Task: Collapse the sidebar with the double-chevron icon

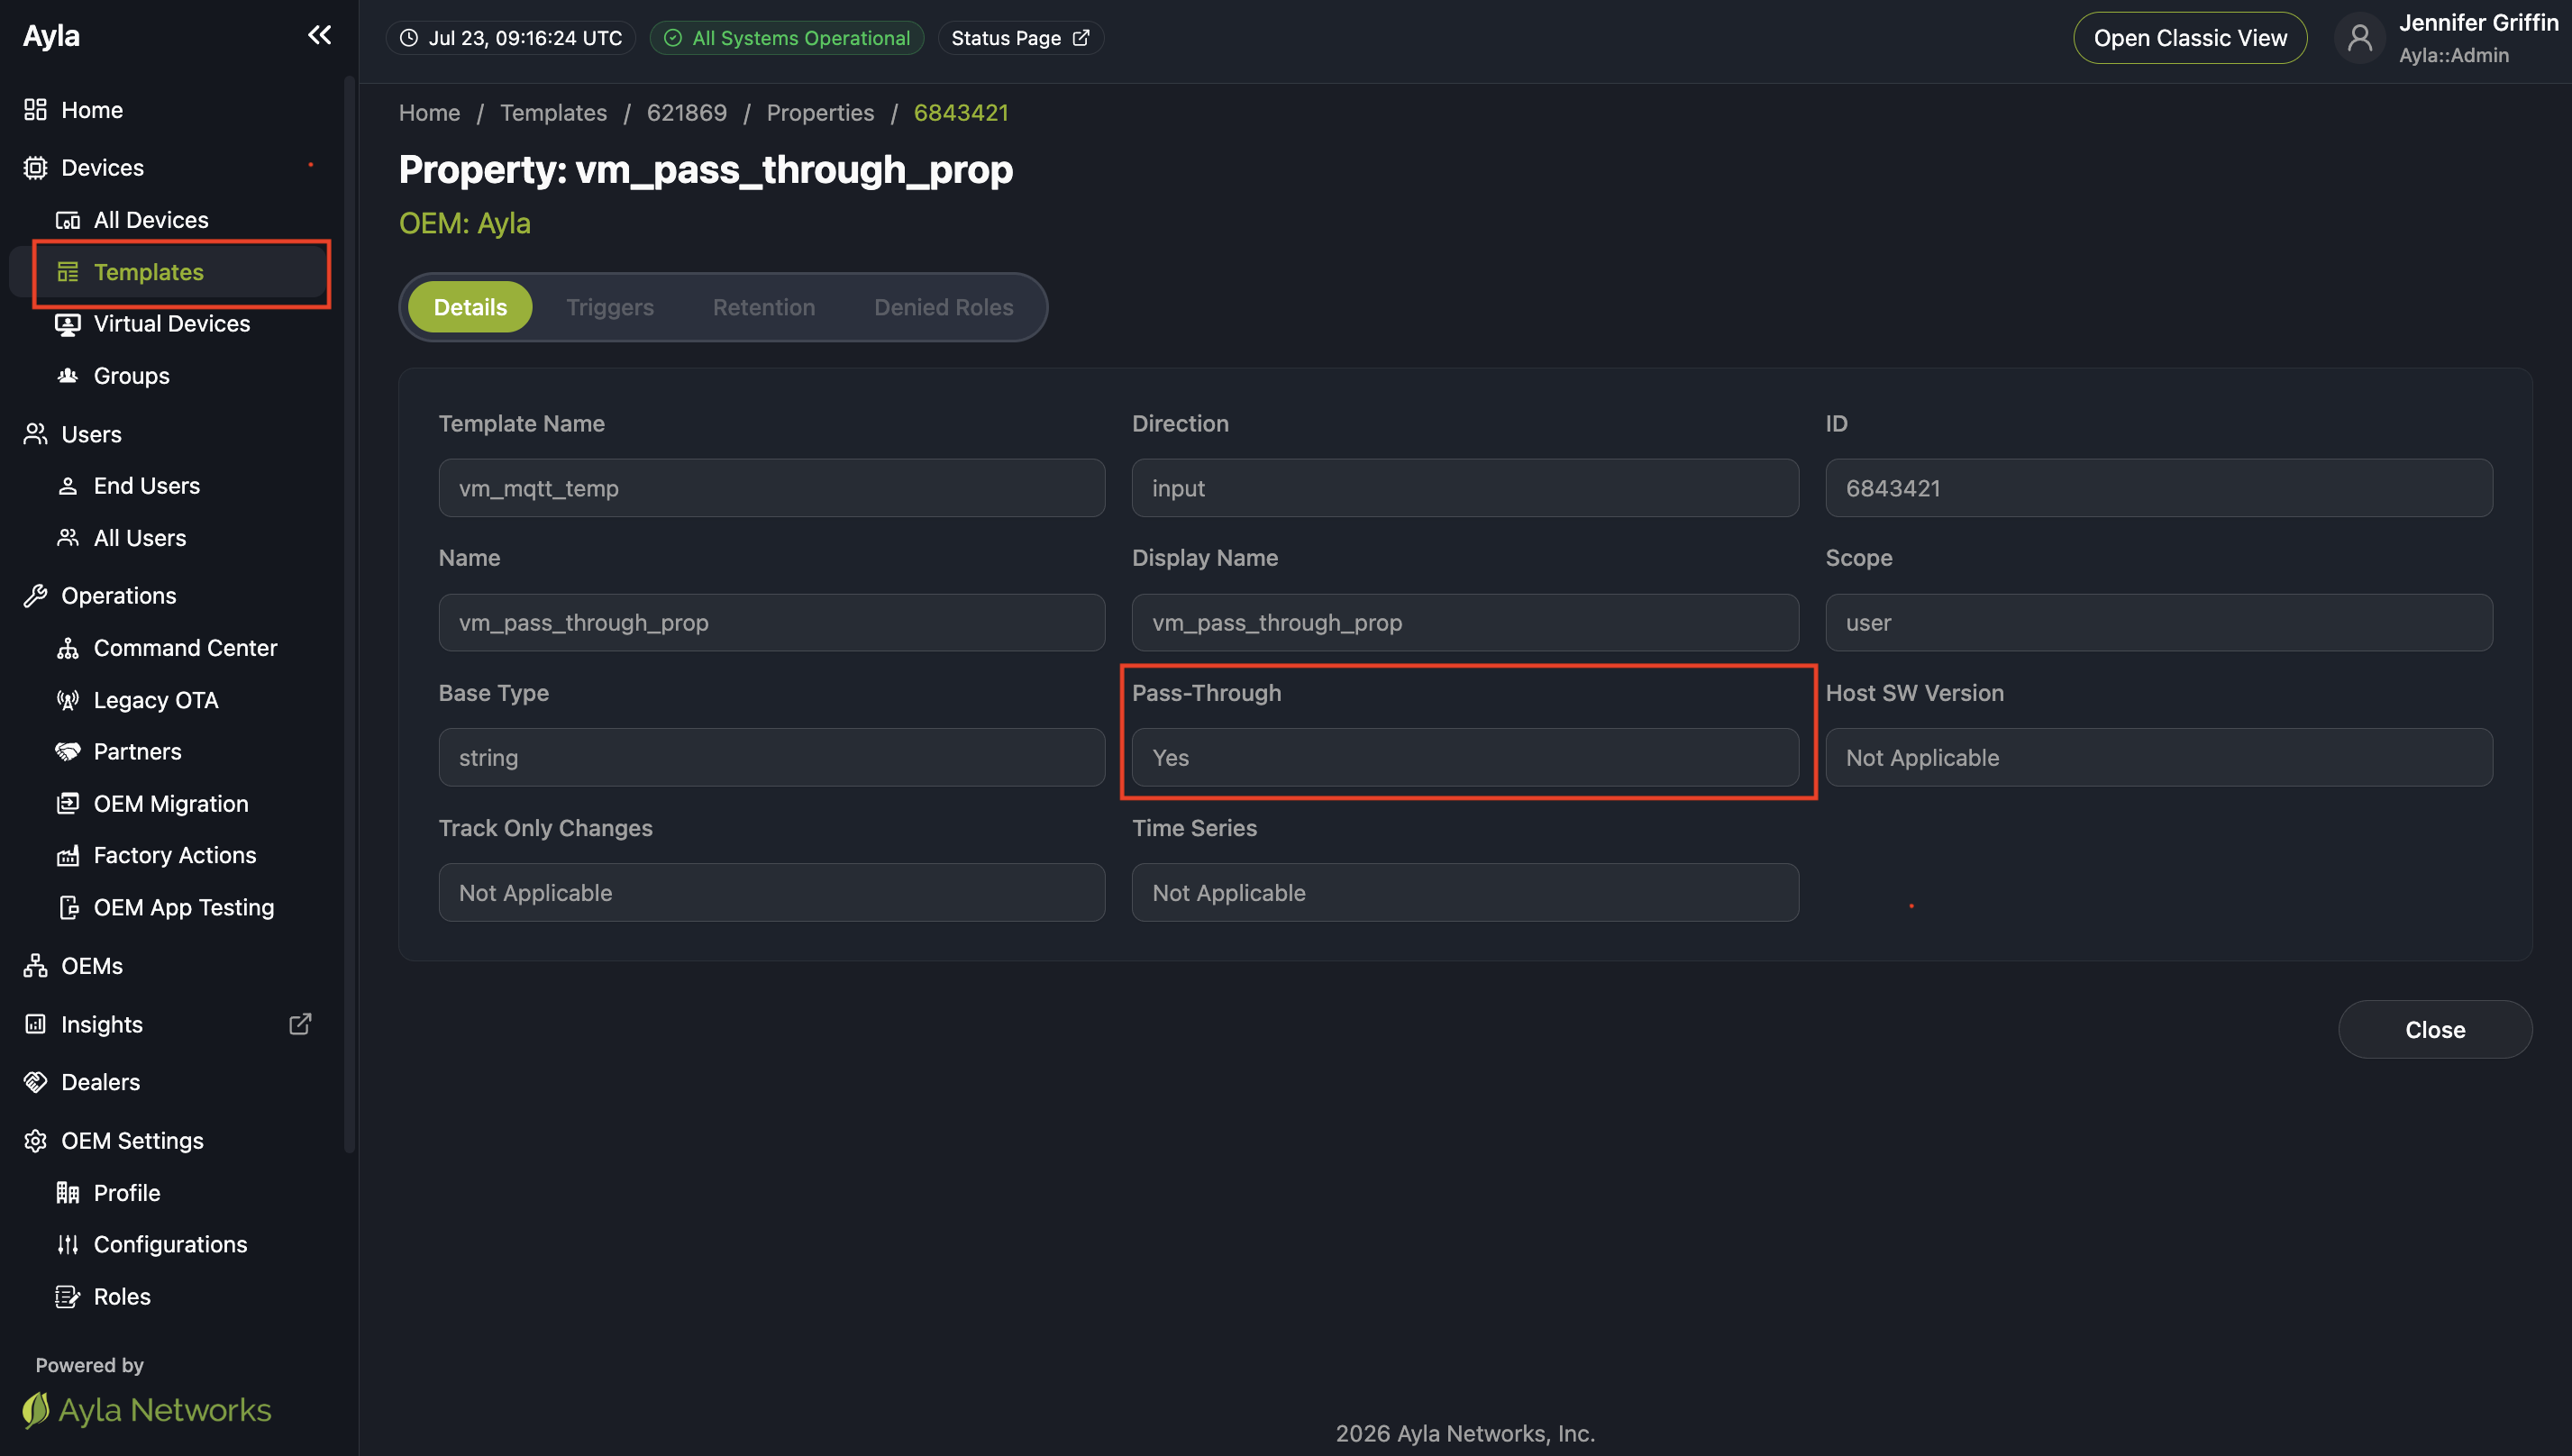Action: [x=319, y=36]
